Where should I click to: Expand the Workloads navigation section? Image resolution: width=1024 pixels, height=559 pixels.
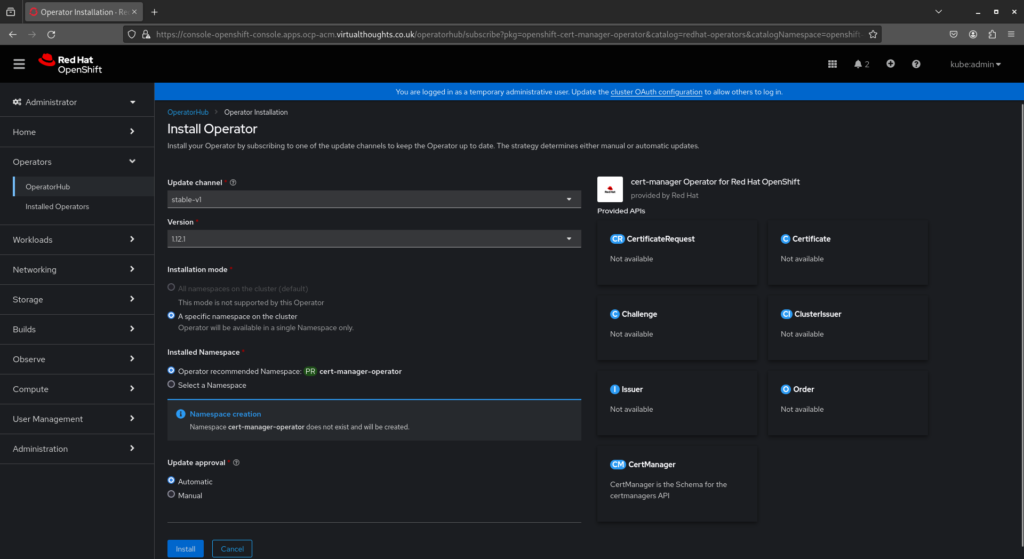coord(76,240)
